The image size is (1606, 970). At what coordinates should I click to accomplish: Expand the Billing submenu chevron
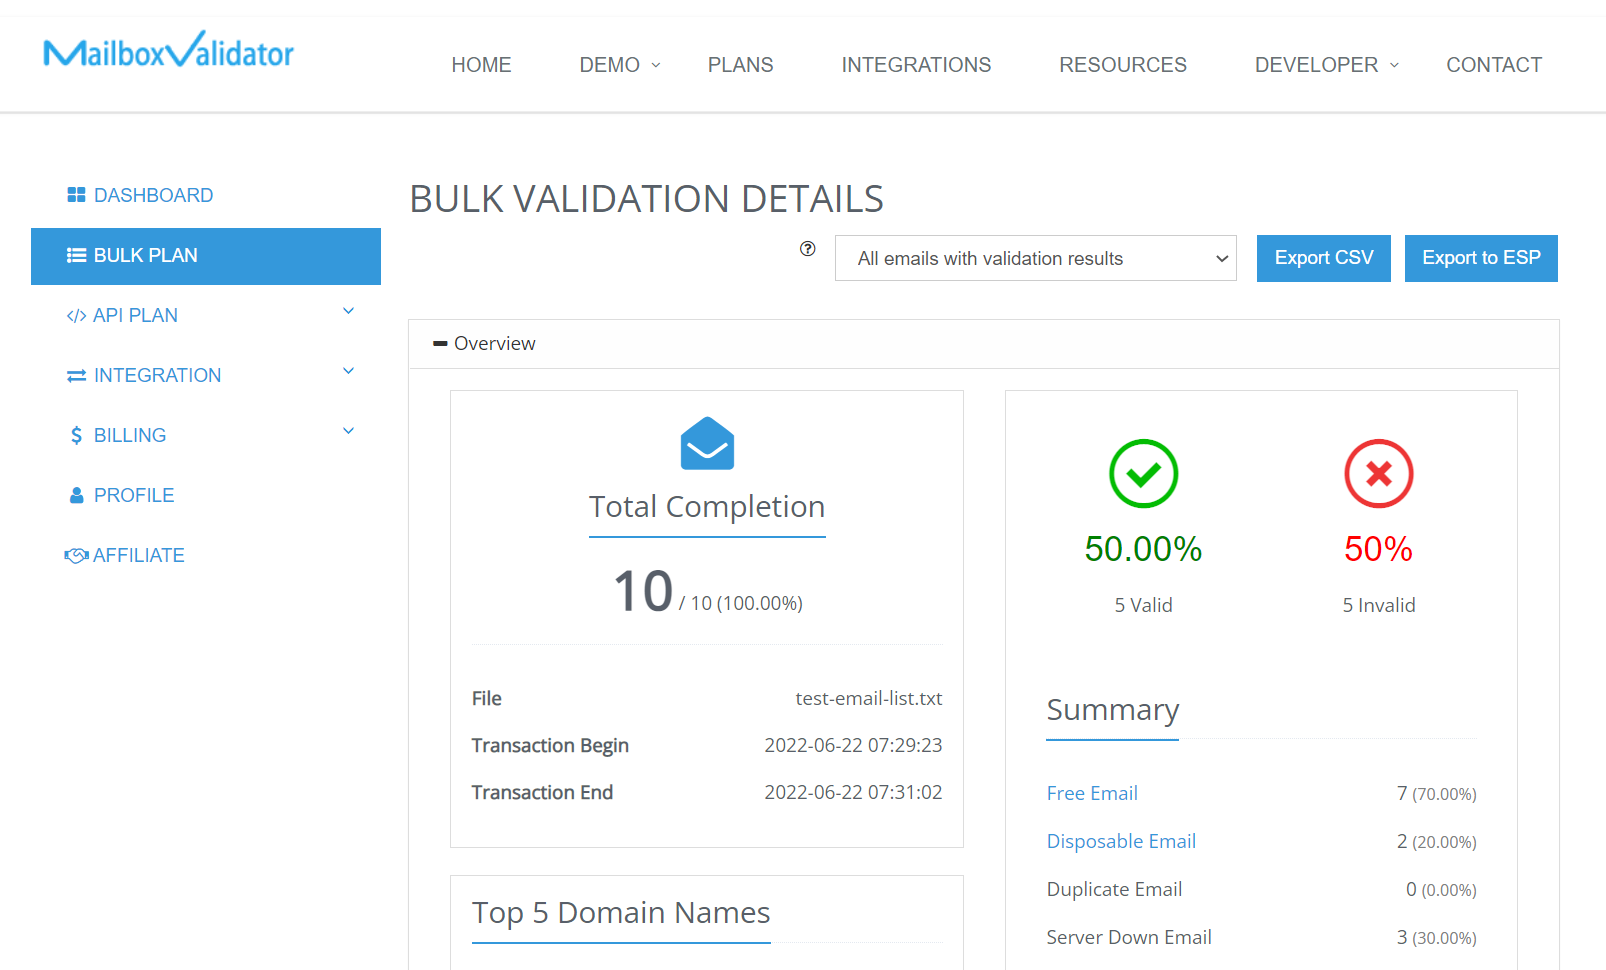pyautogui.click(x=349, y=432)
